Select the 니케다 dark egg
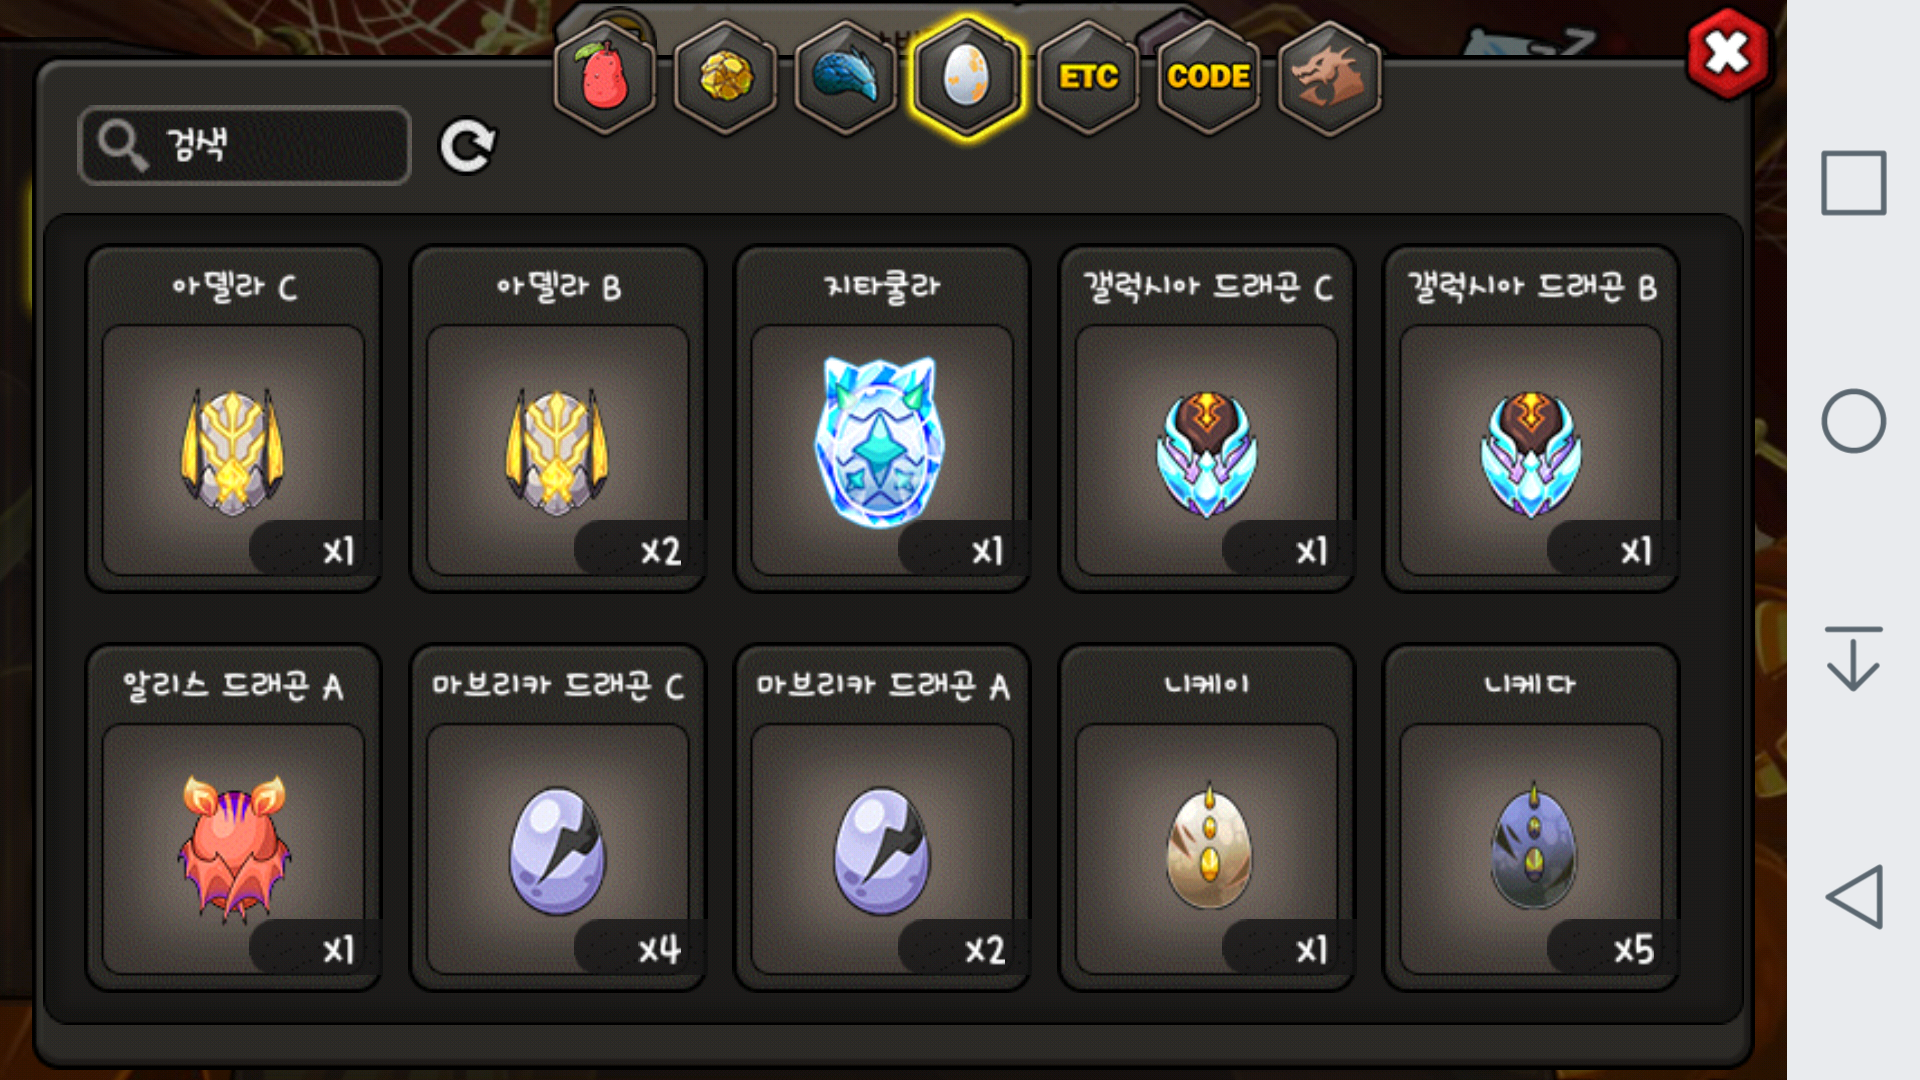 [x=1531, y=818]
